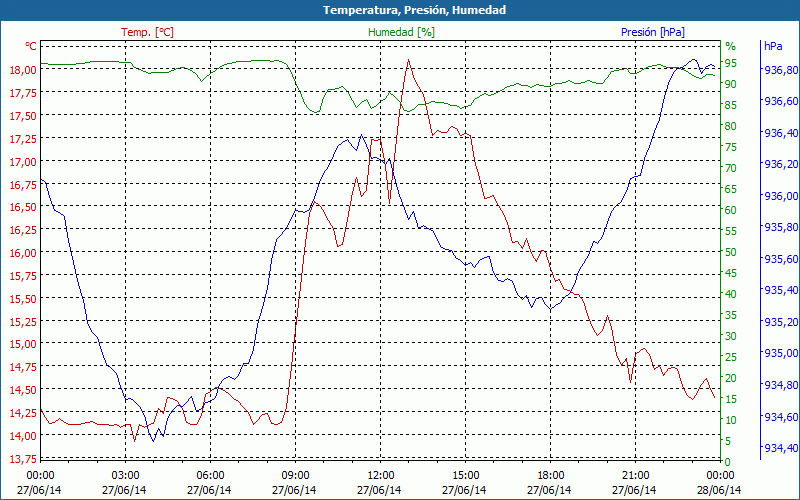Select the red Temp. [°C] legend label
Screen dimensions: 800x500
pyautogui.click(x=147, y=32)
